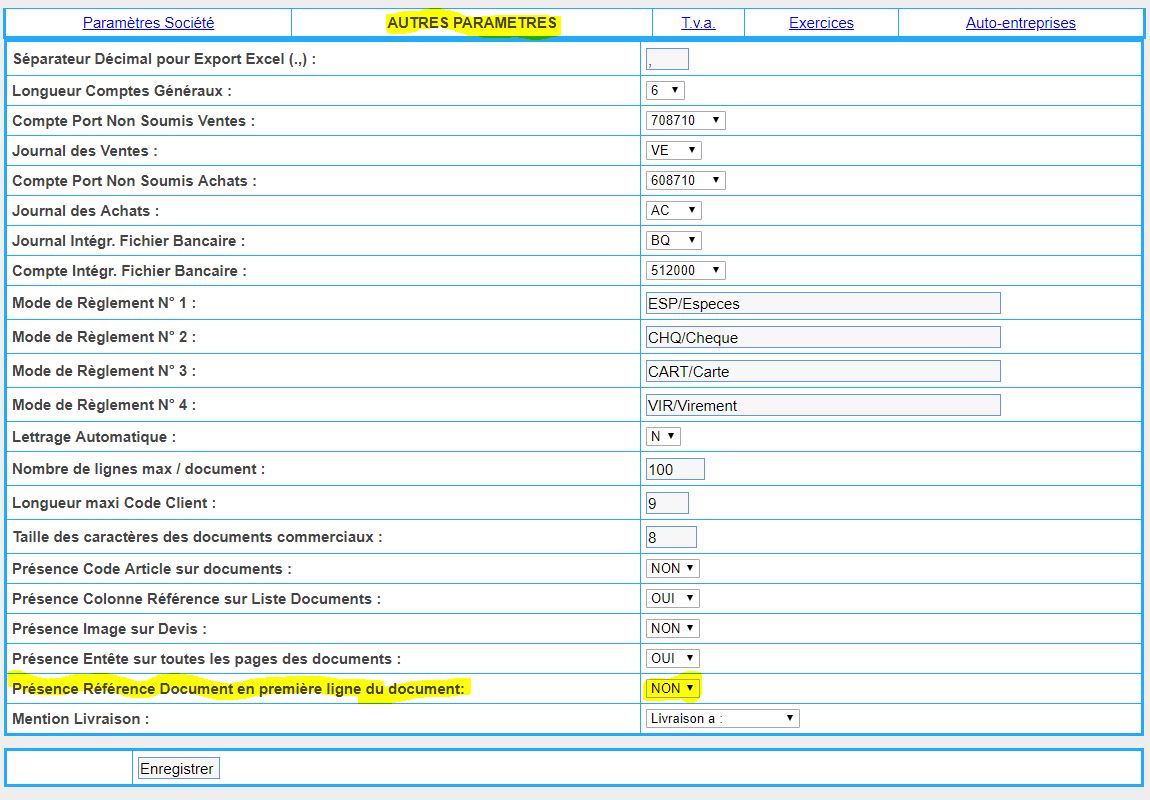Viewport: 1150px width, 800px height.
Task: Click the Enregistrer button
Action: [177, 769]
